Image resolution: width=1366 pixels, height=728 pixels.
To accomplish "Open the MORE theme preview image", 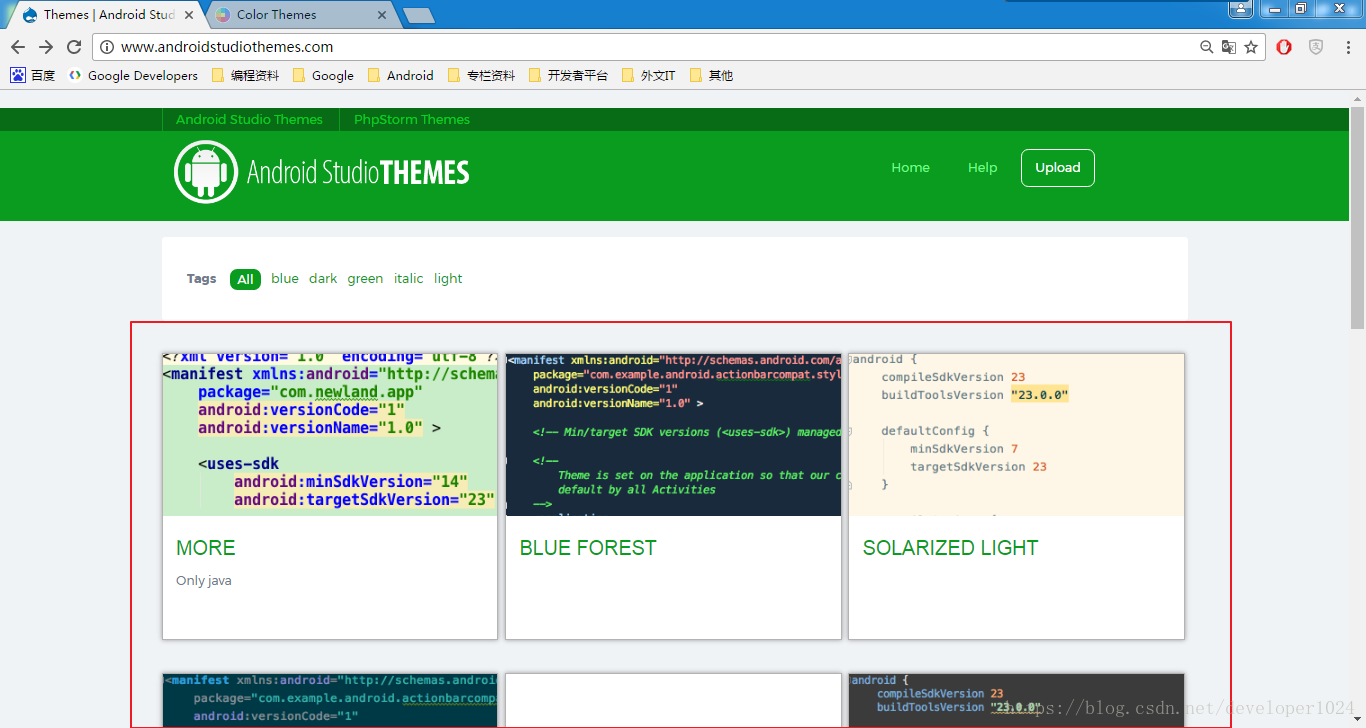I will point(330,434).
